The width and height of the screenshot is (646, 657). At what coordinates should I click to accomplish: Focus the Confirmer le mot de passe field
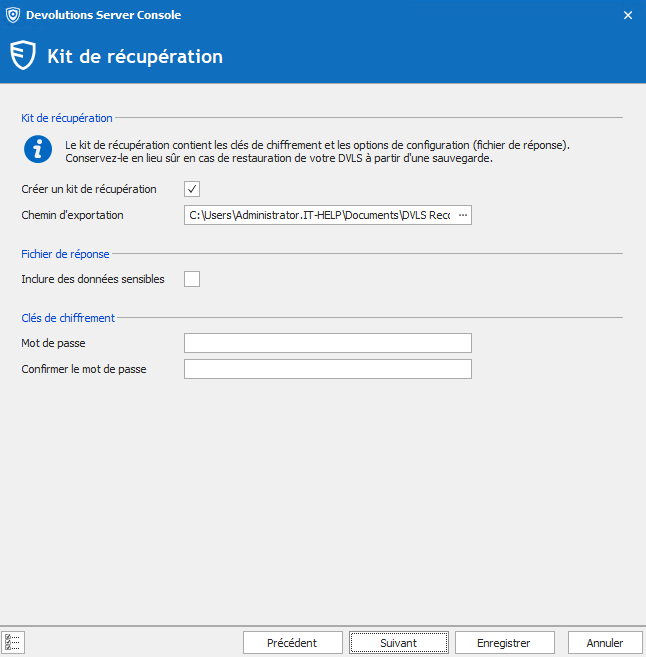click(327, 369)
